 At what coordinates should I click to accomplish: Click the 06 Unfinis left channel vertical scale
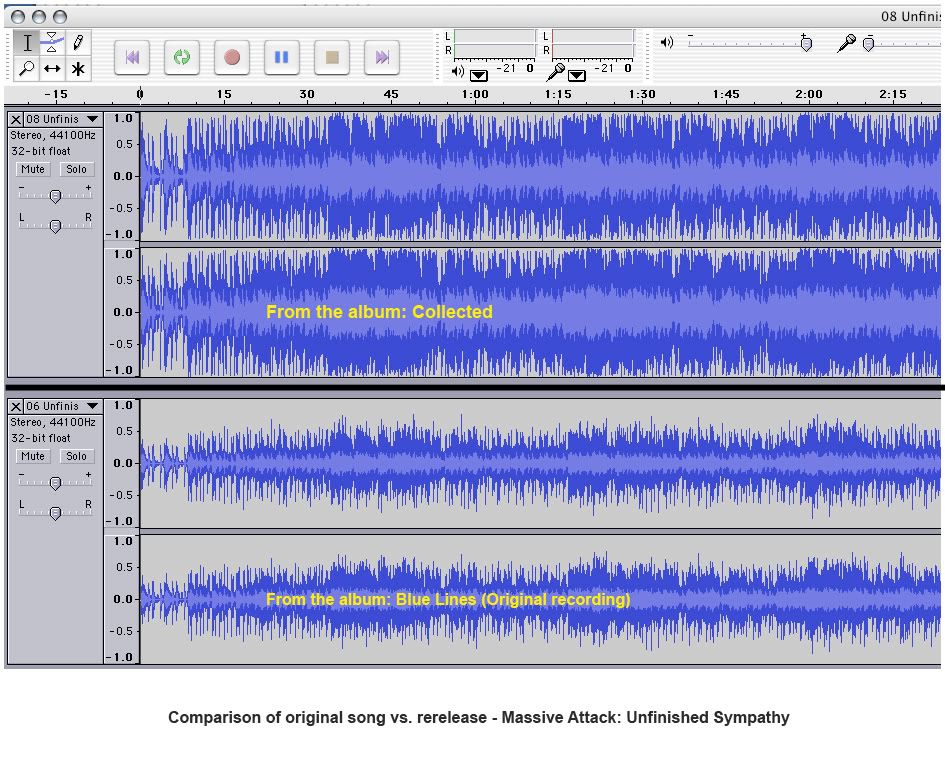[122, 463]
